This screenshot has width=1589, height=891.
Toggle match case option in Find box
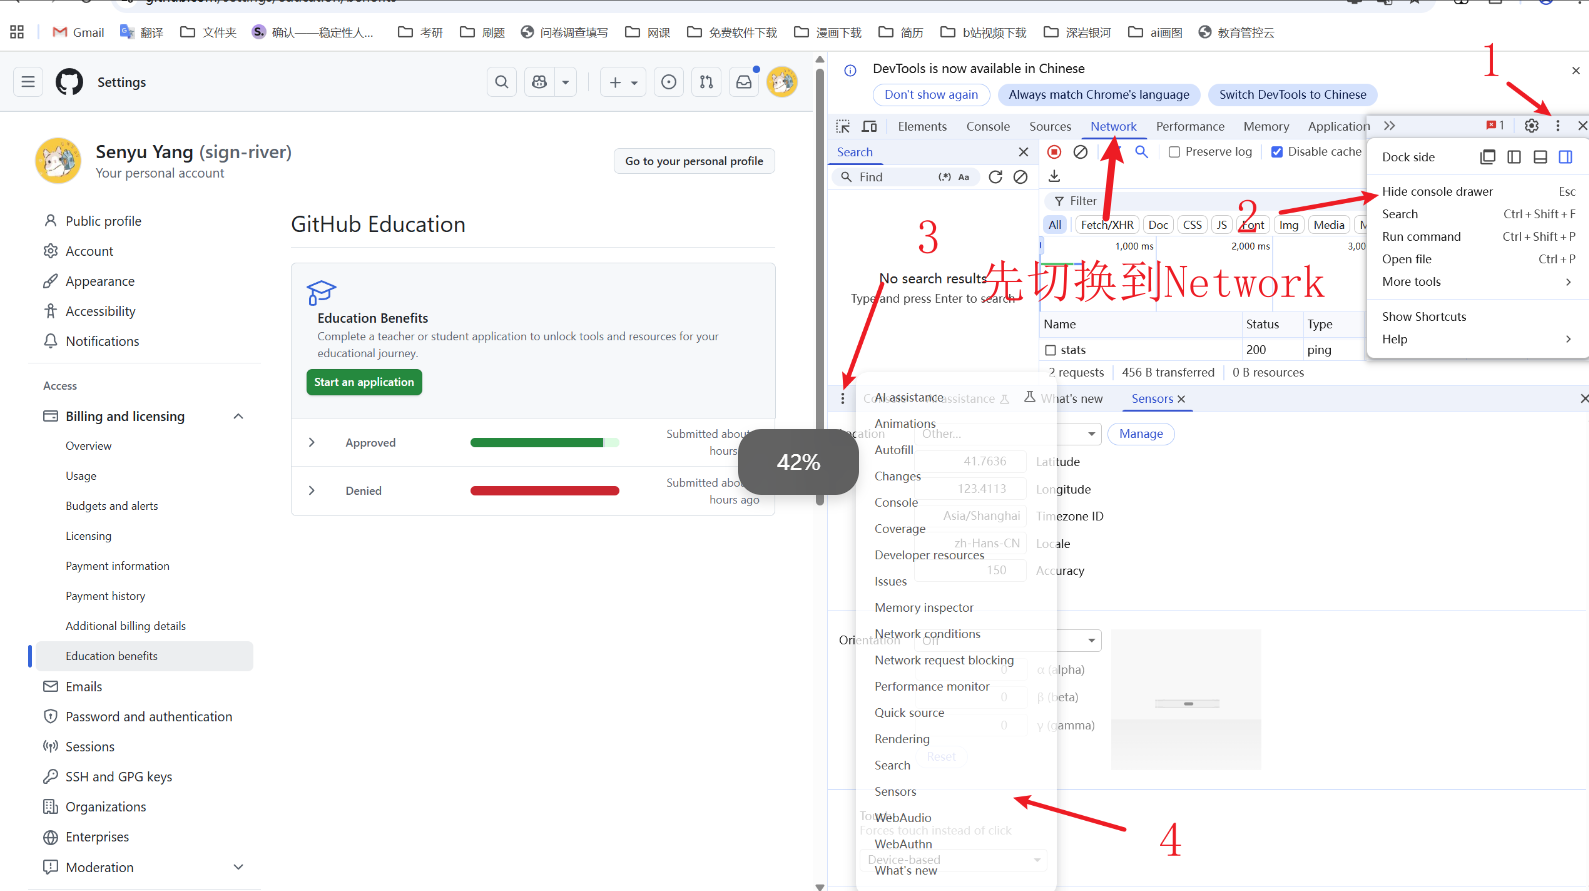pyautogui.click(x=964, y=177)
